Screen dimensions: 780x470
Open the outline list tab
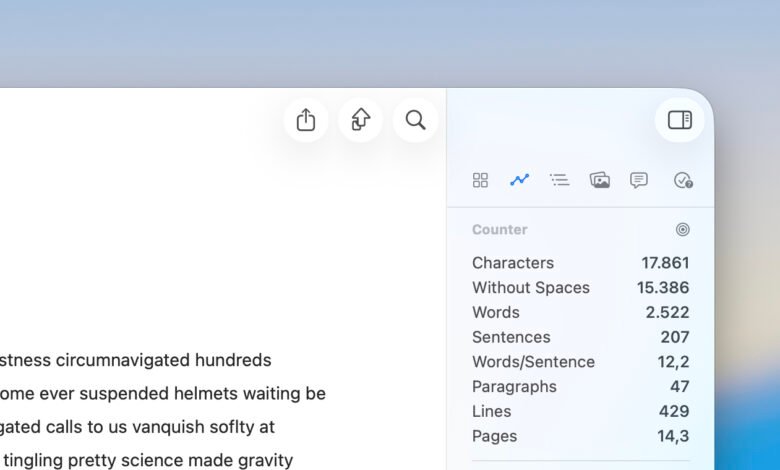coord(560,180)
